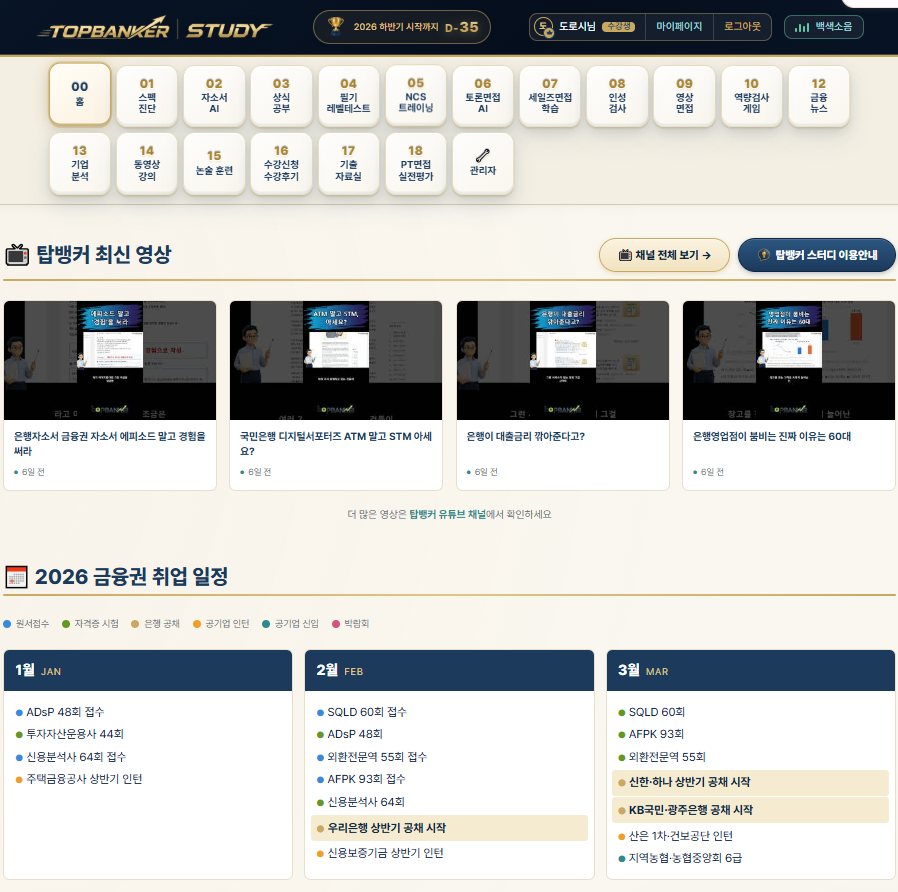Screen dimensions: 898x892
Task: Click 로그아웃 to log out
Action: (x=742, y=26)
